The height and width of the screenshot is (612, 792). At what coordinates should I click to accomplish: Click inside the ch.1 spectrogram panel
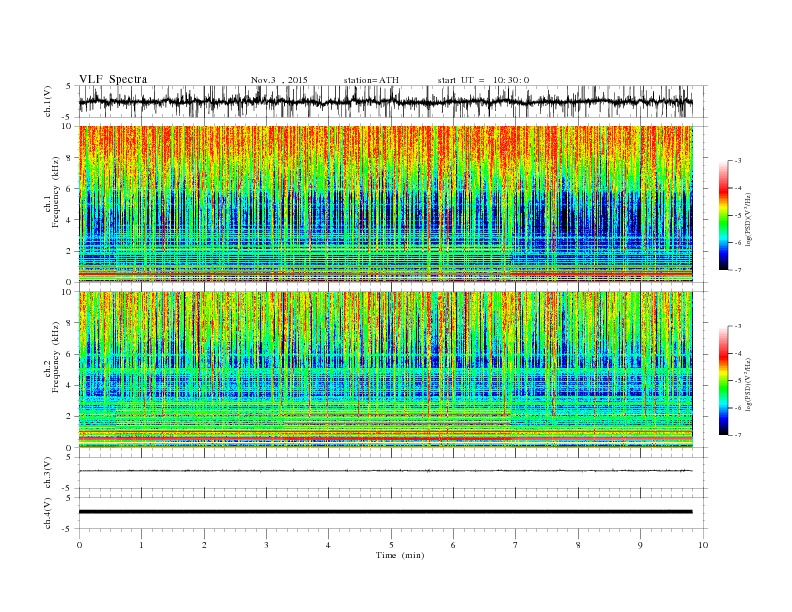tap(385, 204)
